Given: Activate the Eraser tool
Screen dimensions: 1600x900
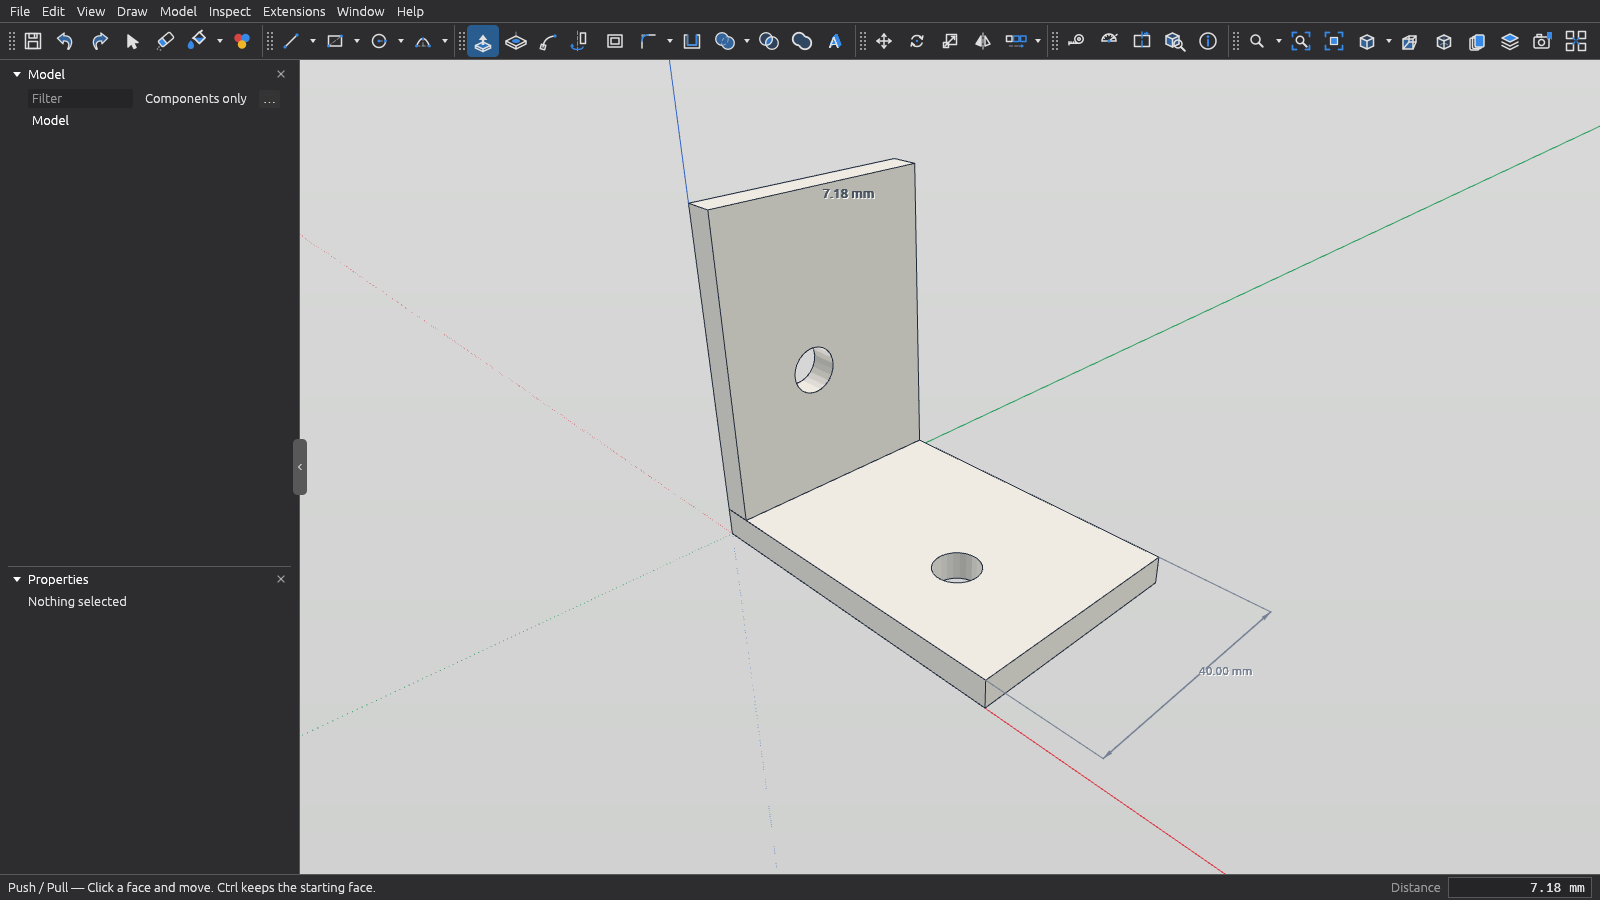Looking at the screenshot, I should (165, 41).
